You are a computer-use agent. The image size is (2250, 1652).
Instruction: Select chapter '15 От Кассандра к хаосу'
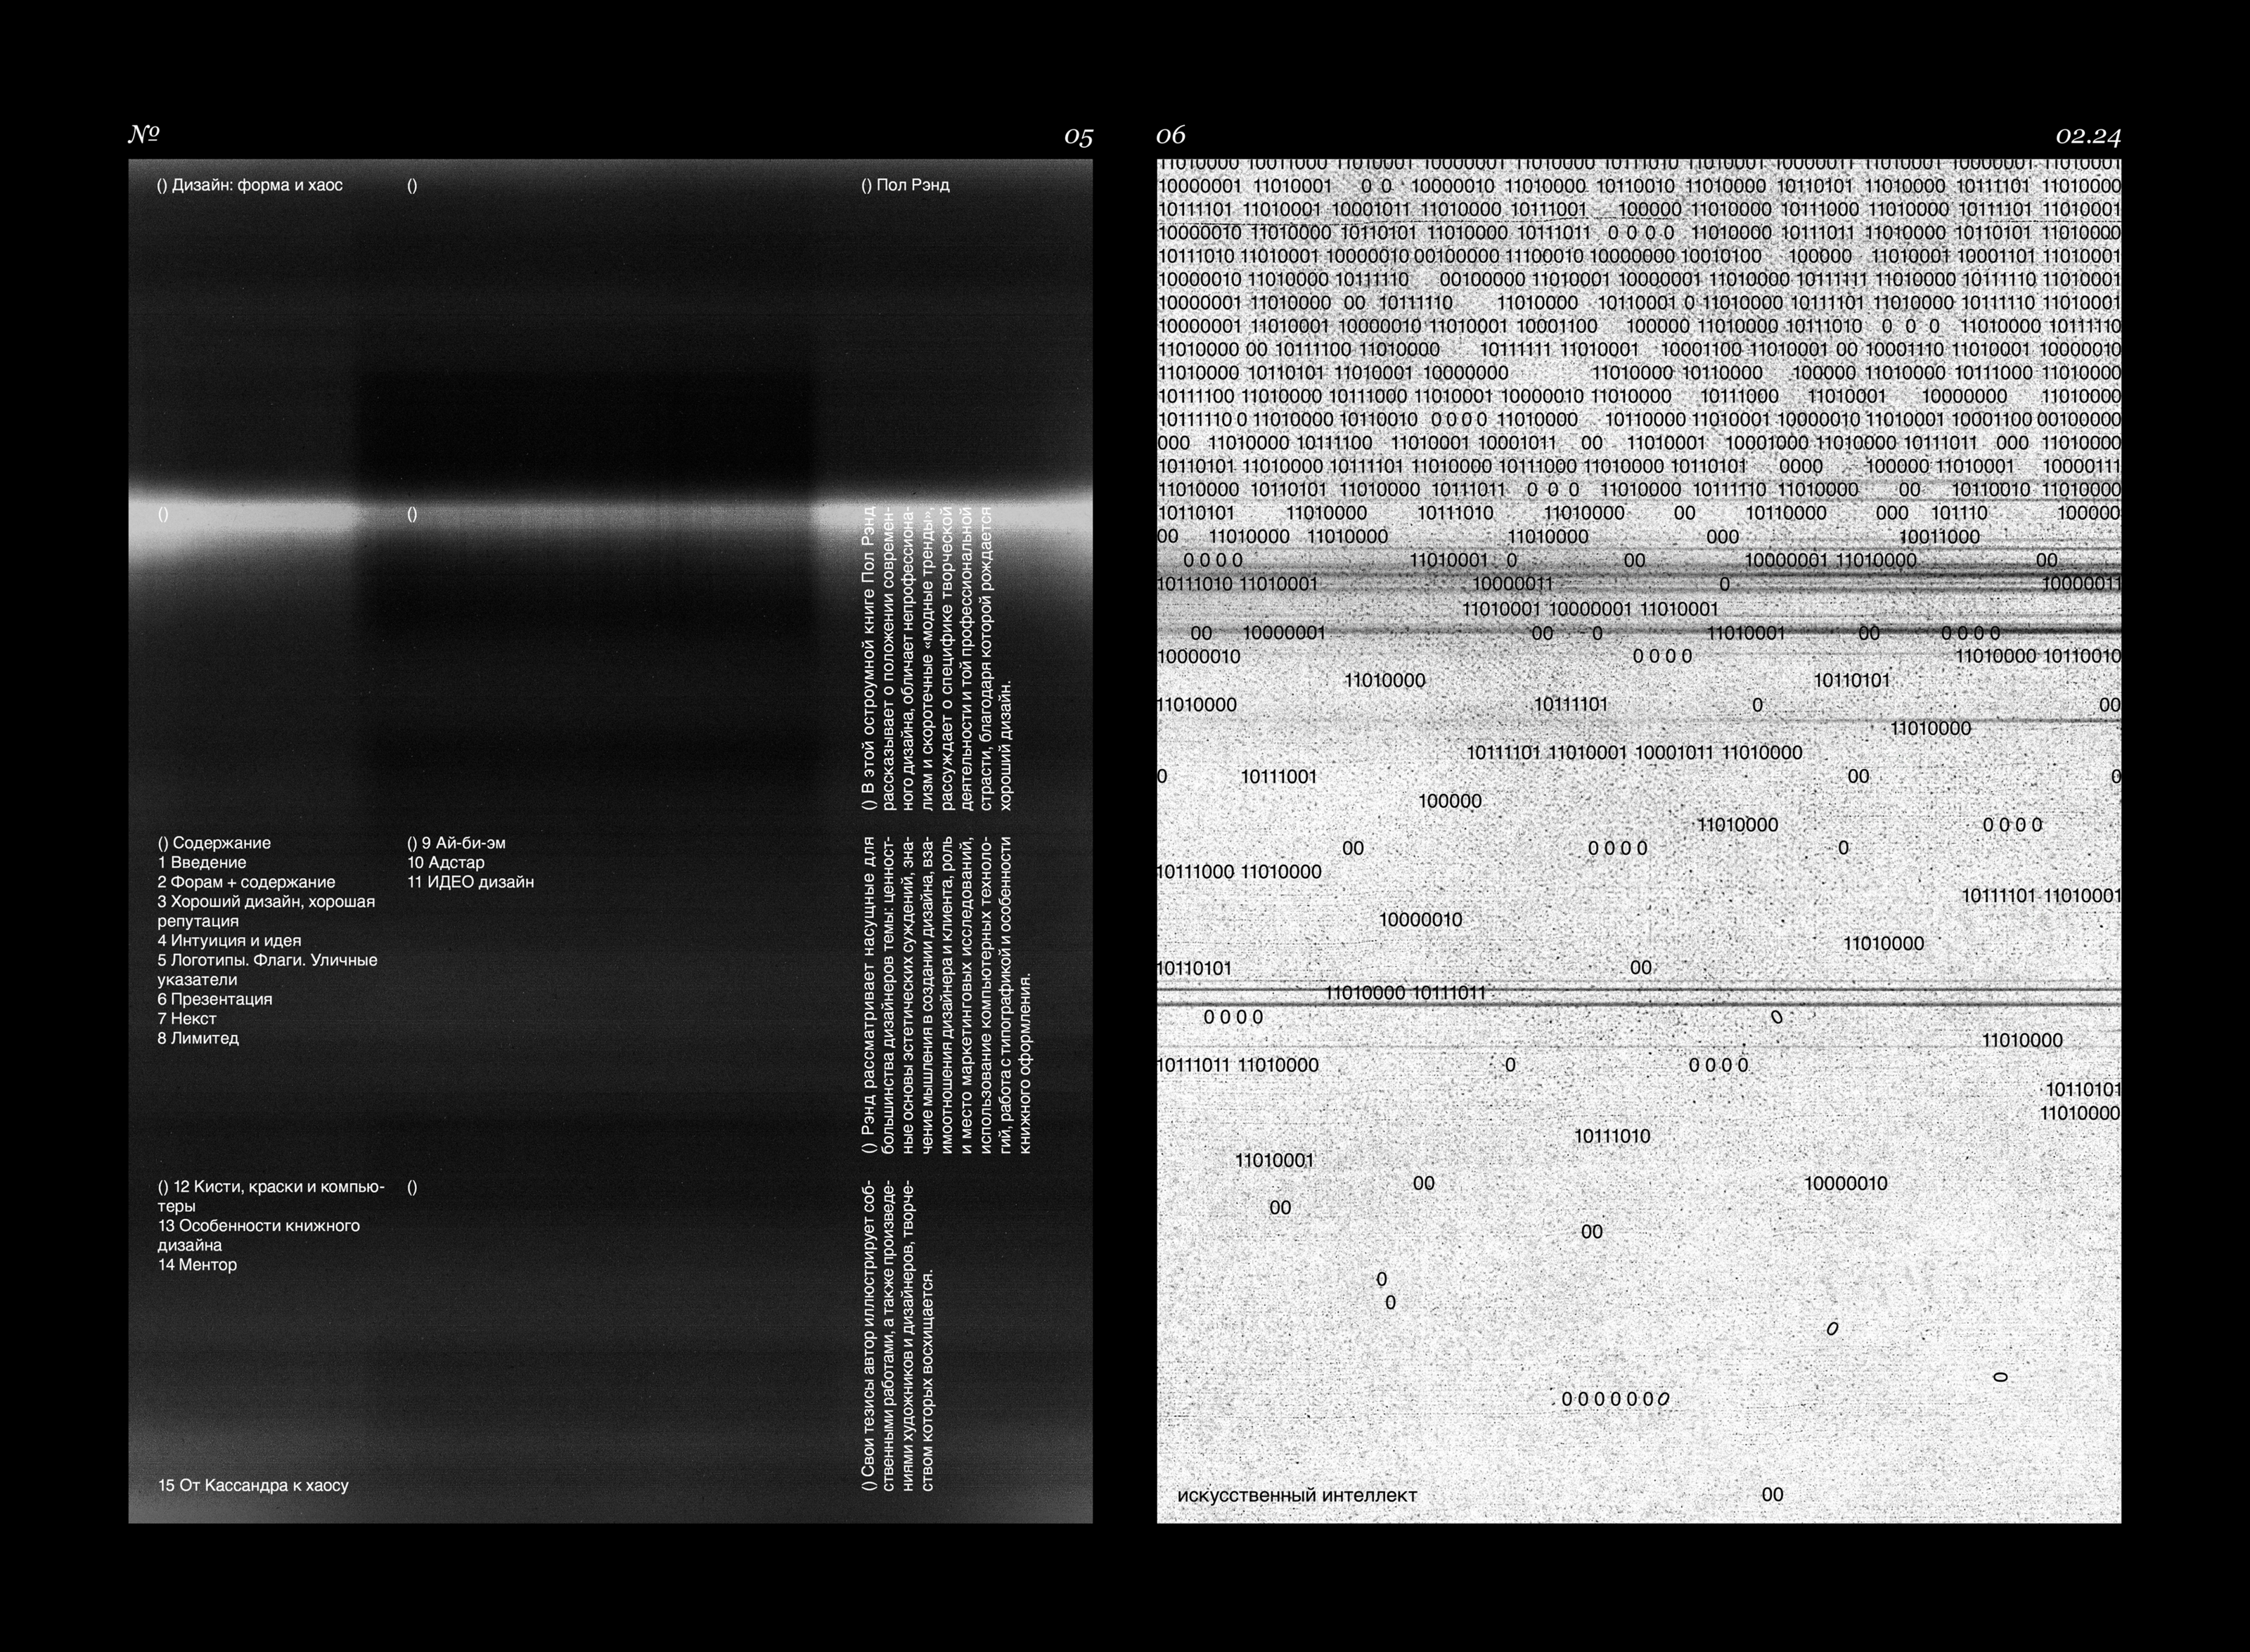point(253,1485)
